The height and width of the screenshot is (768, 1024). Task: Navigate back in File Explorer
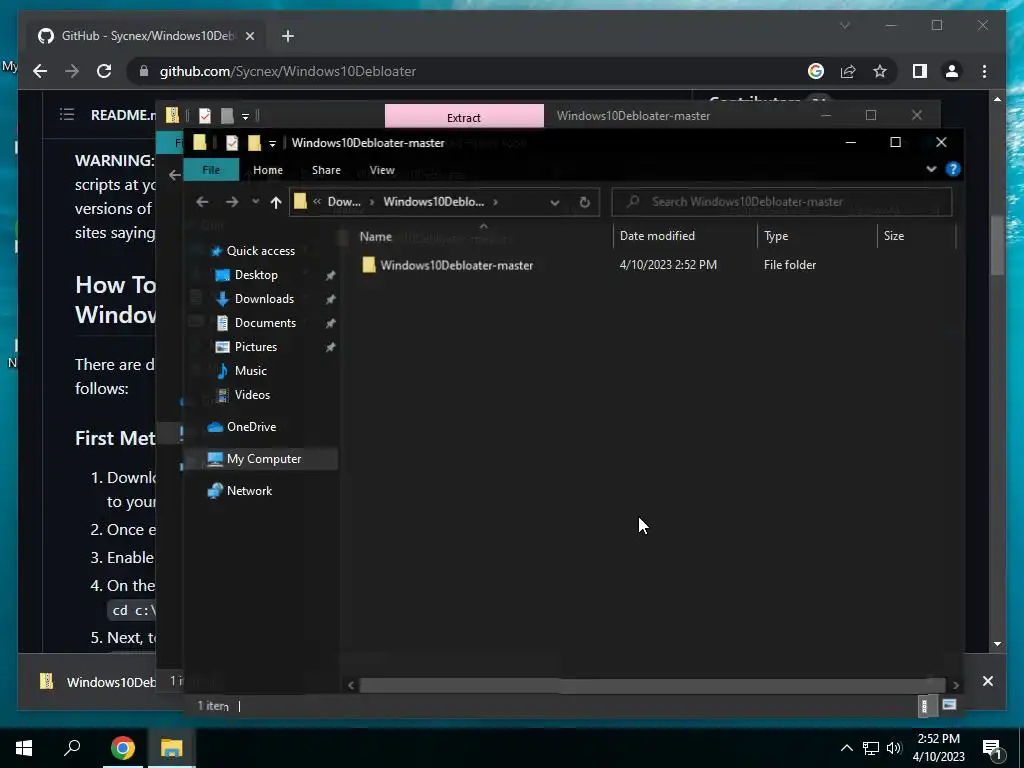point(202,202)
